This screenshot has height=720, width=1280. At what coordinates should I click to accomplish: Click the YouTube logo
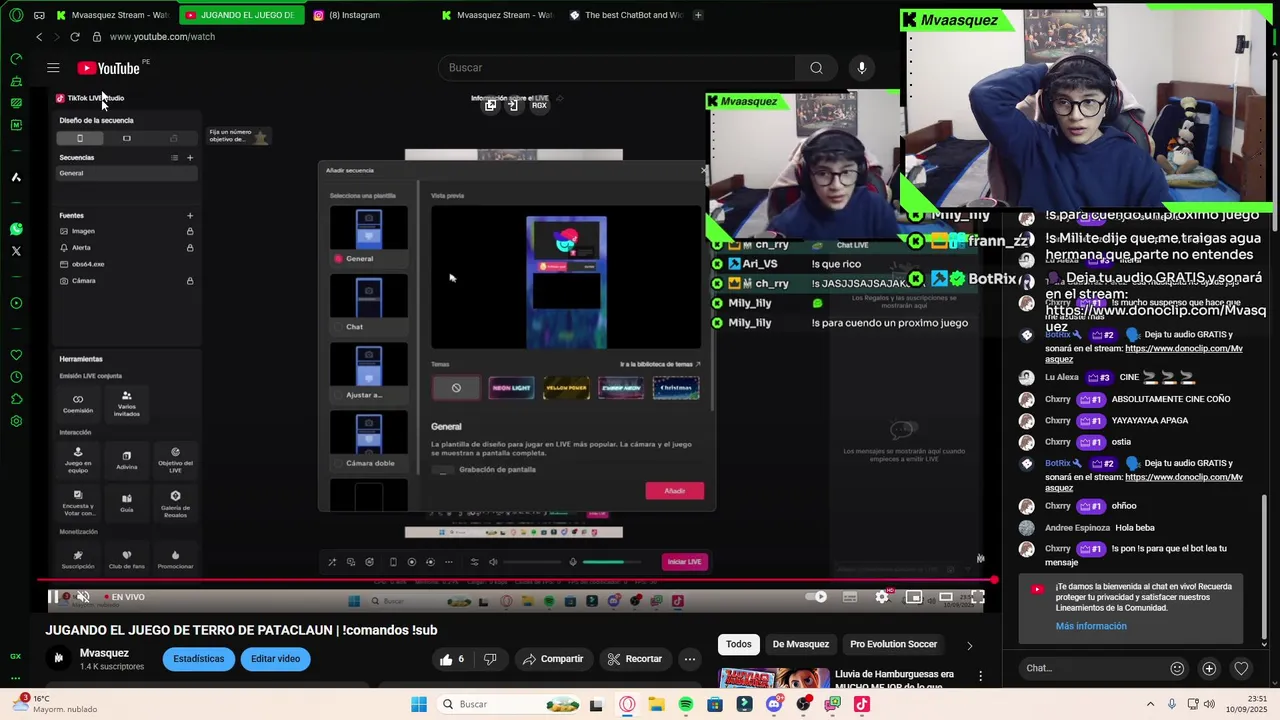tap(109, 68)
